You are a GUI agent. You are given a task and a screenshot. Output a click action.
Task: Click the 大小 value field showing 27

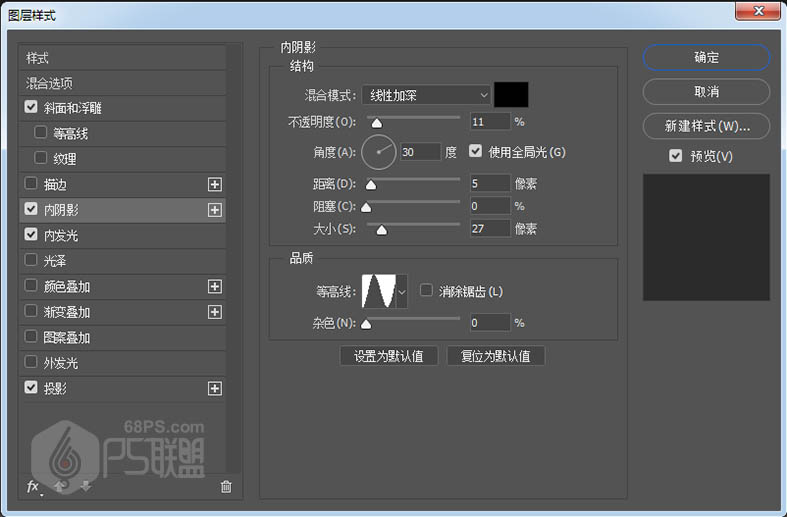[x=490, y=229]
